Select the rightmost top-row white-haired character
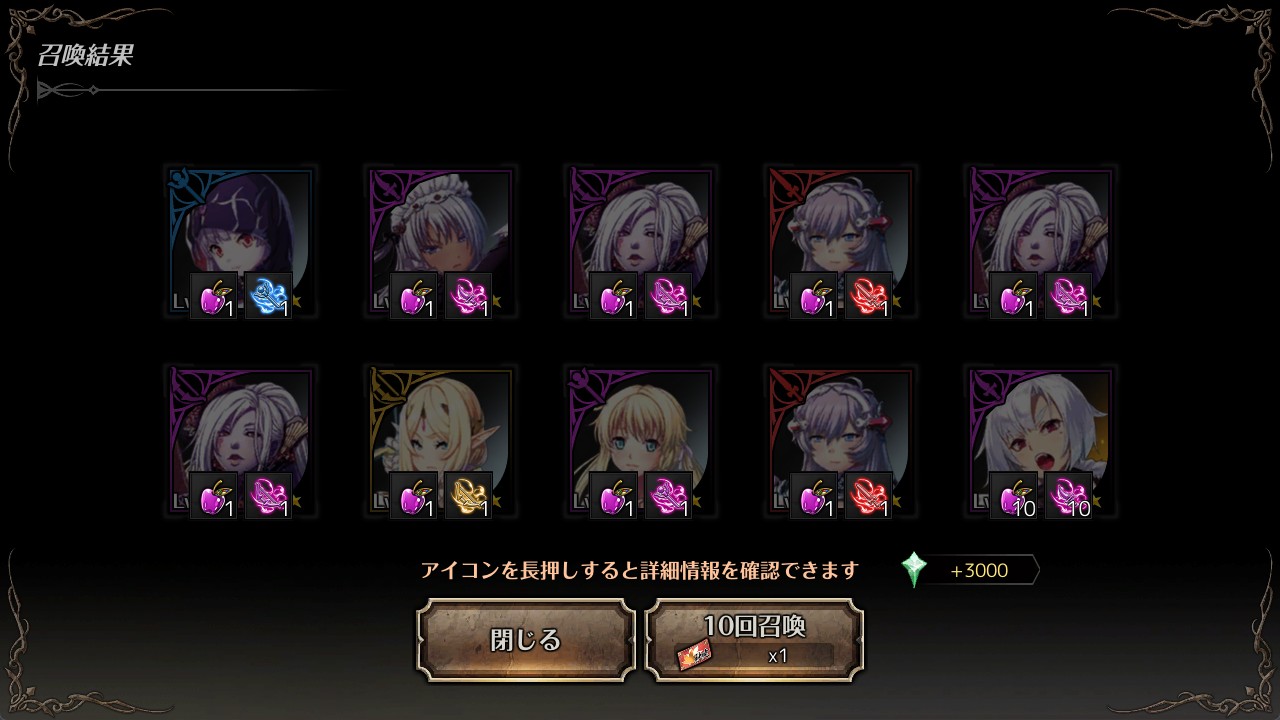Image resolution: width=1280 pixels, height=720 pixels. click(x=1040, y=241)
